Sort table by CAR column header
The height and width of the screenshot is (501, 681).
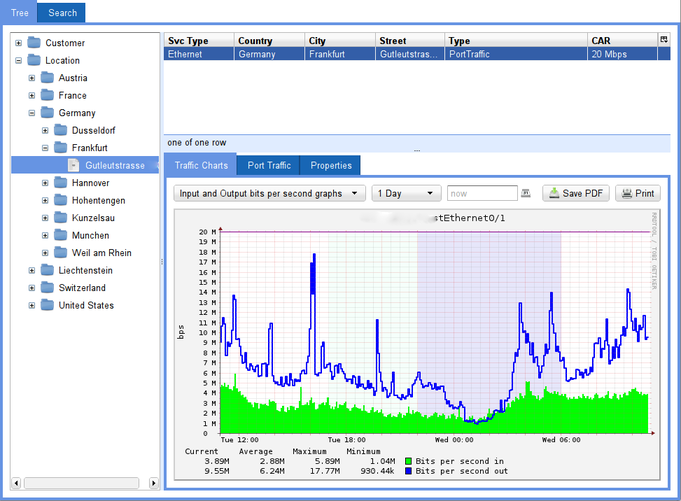pos(620,40)
